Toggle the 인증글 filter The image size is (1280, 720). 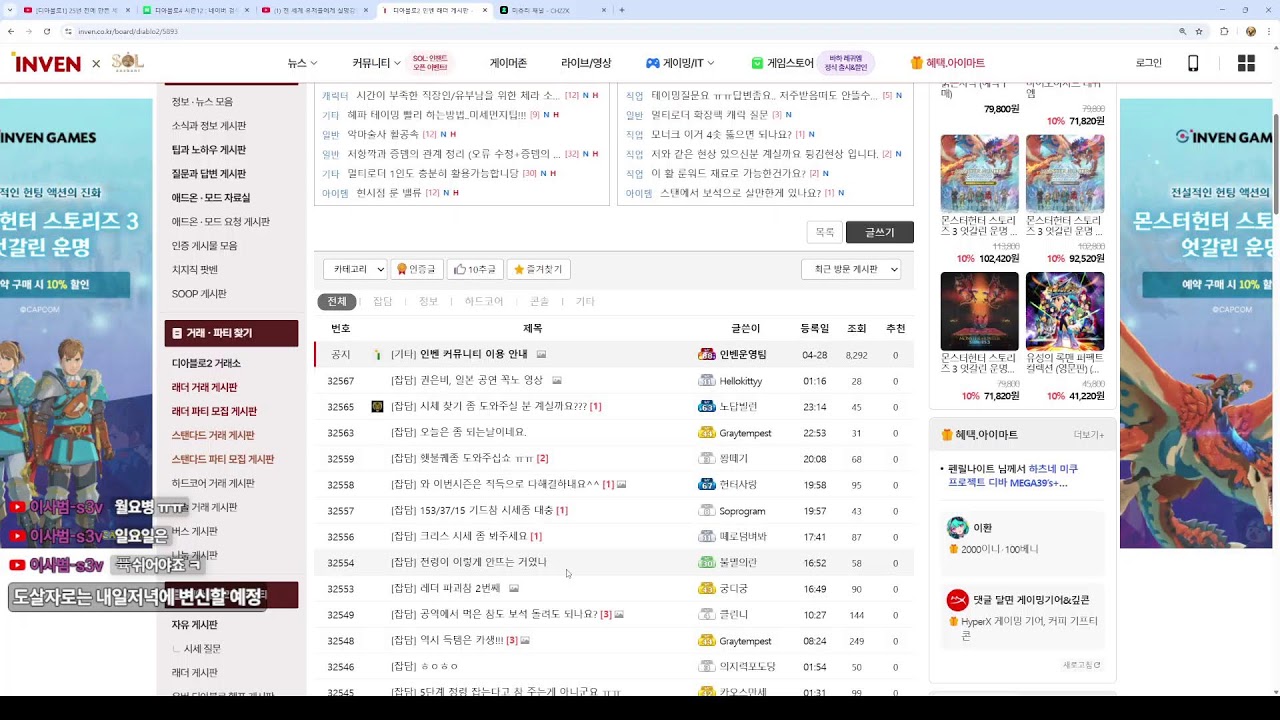click(x=417, y=269)
